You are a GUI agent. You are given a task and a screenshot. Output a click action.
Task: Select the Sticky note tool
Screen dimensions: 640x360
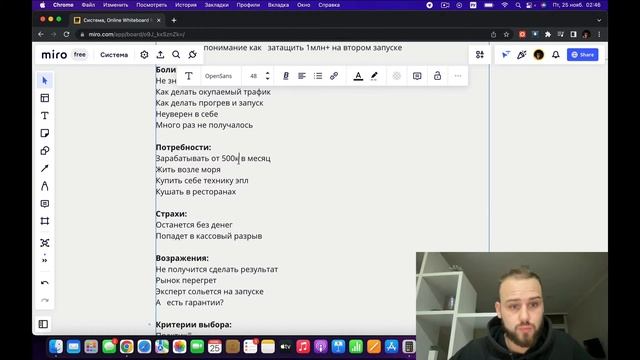pyautogui.click(x=45, y=133)
